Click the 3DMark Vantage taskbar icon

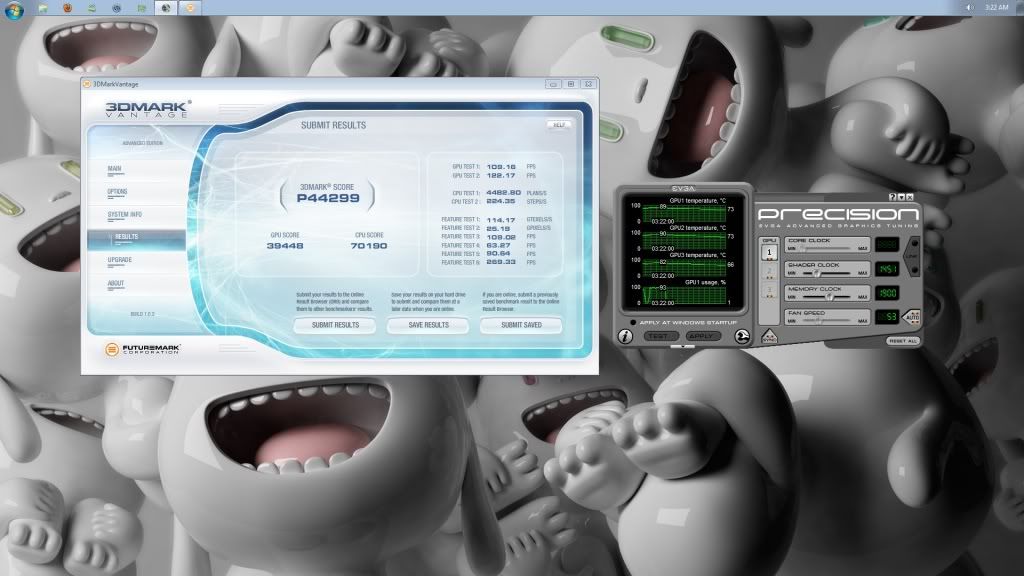point(164,7)
